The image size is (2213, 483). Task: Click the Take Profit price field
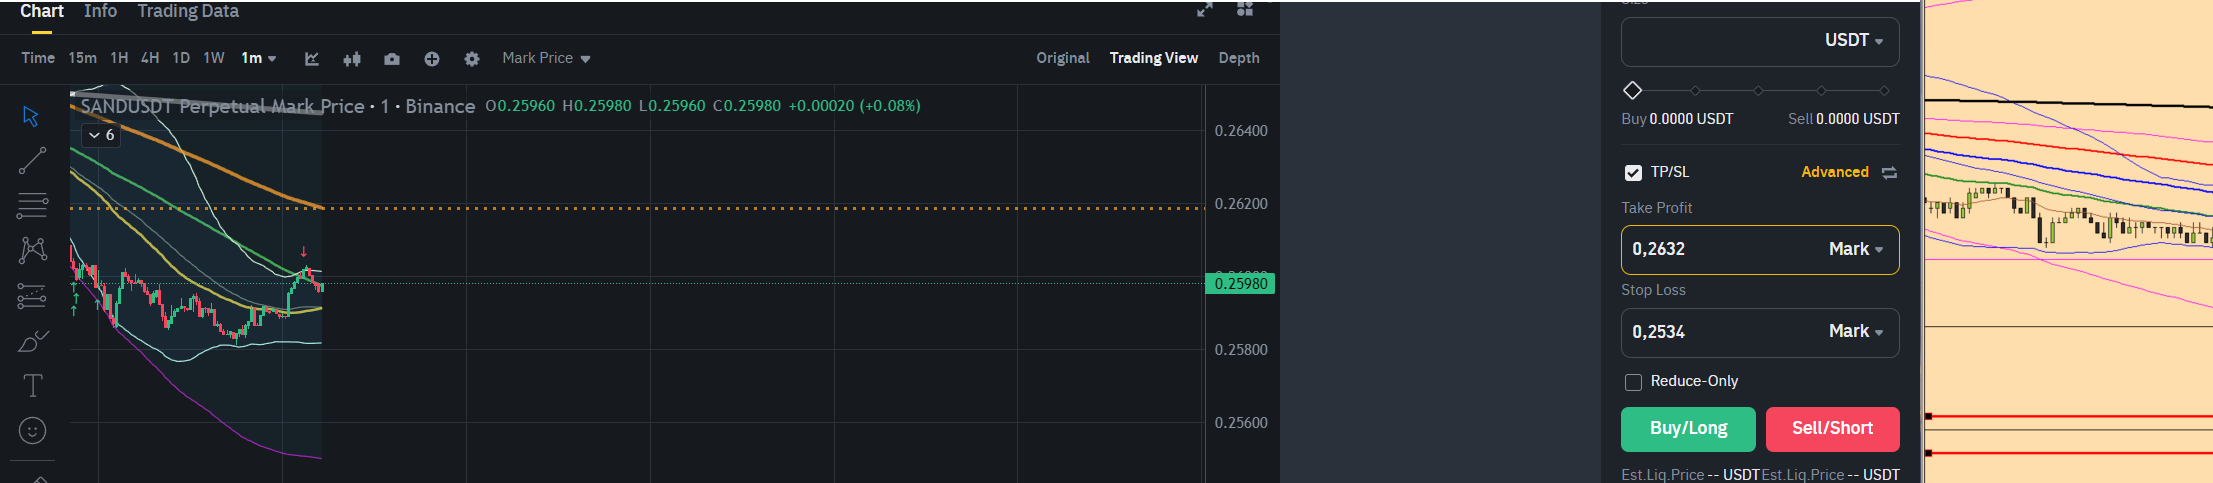pyautogui.click(x=1720, y=249)
